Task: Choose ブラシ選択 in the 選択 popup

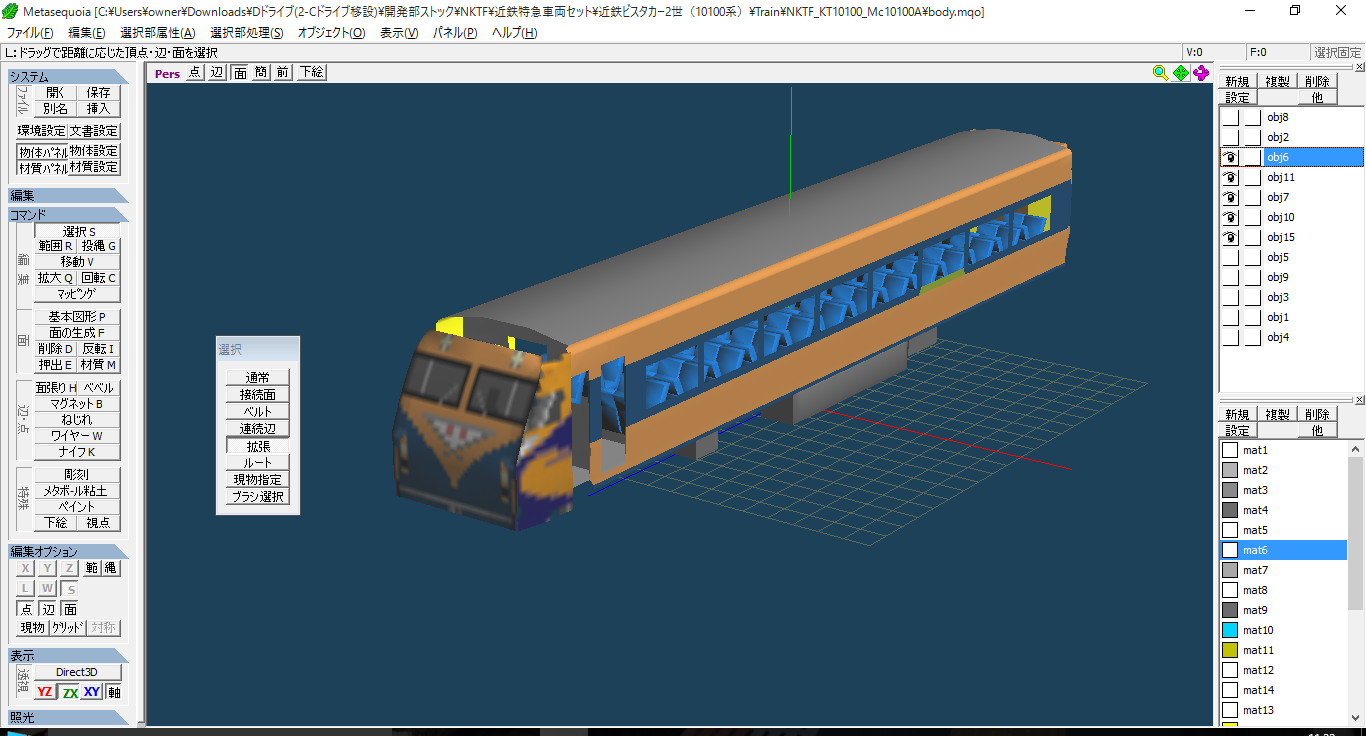Action: [x=258, y=497]
